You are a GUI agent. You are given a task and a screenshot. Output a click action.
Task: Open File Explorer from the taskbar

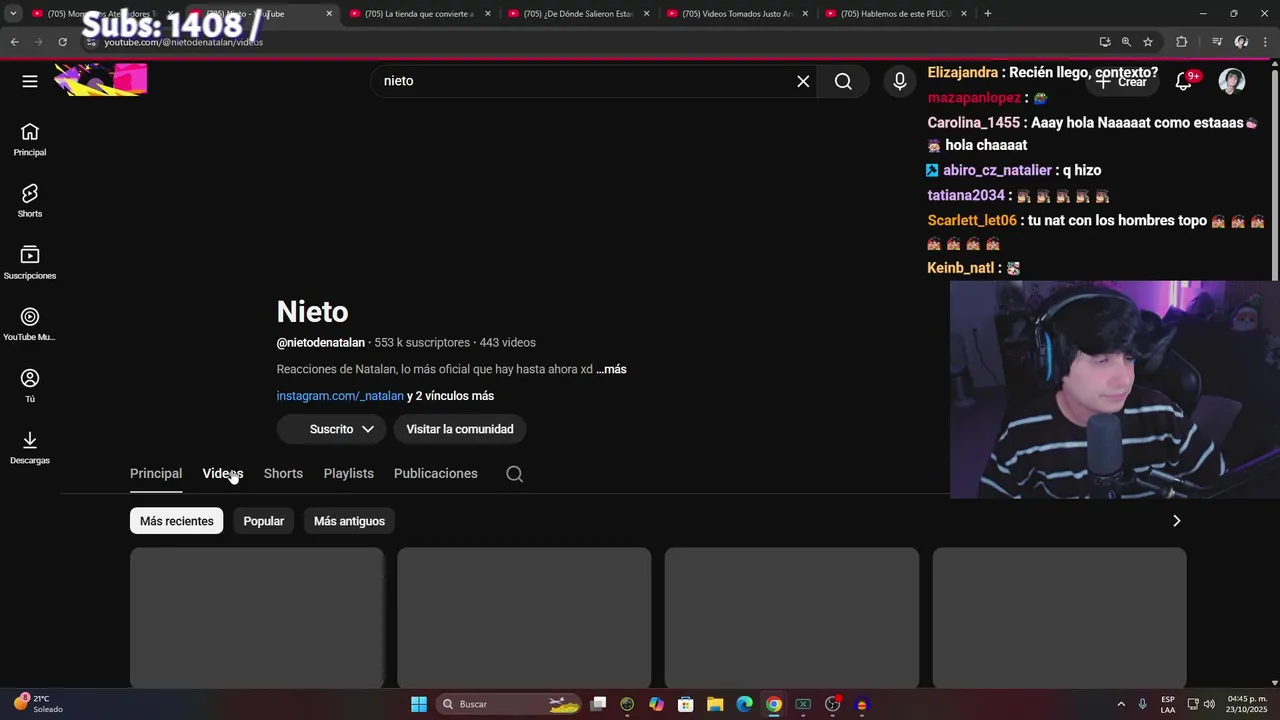[x=715, y=704]
